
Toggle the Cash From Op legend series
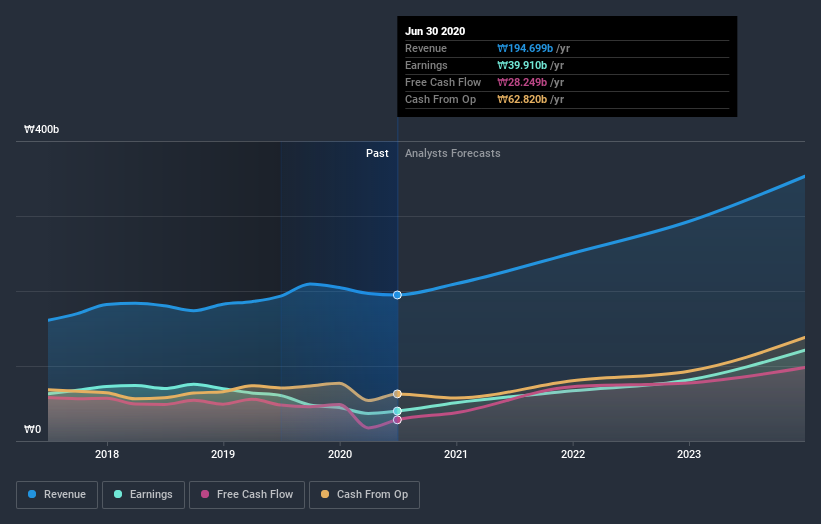point(364,495)
